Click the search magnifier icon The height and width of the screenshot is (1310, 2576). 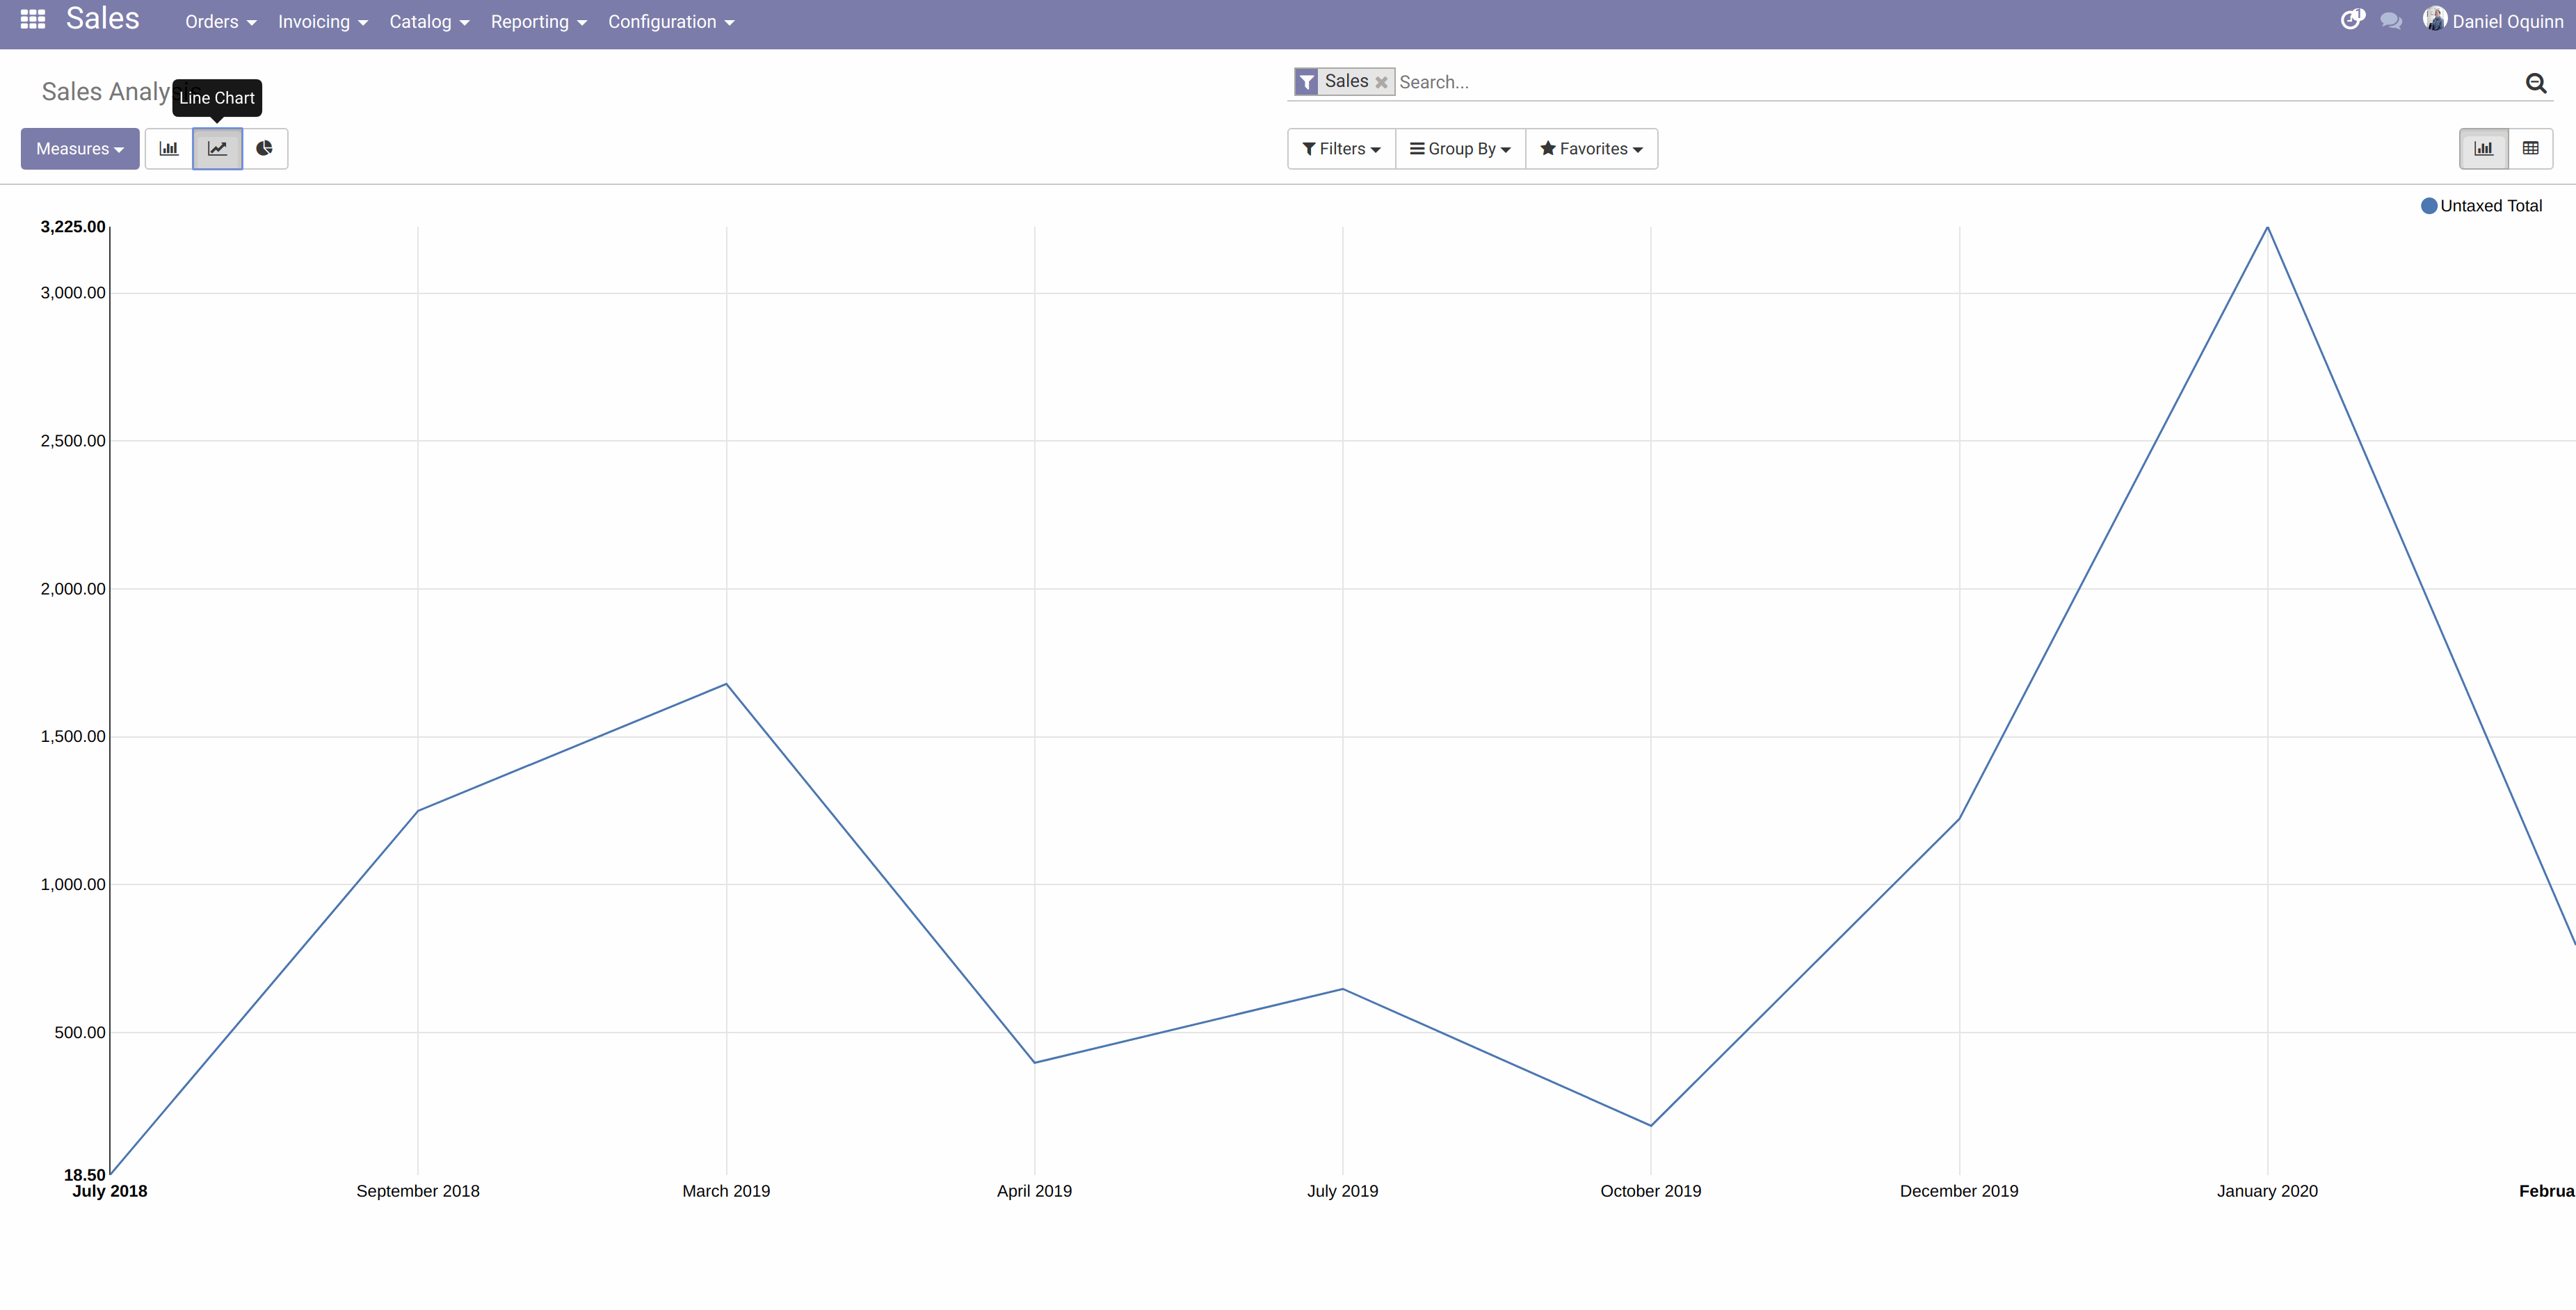coord(2535,83)
